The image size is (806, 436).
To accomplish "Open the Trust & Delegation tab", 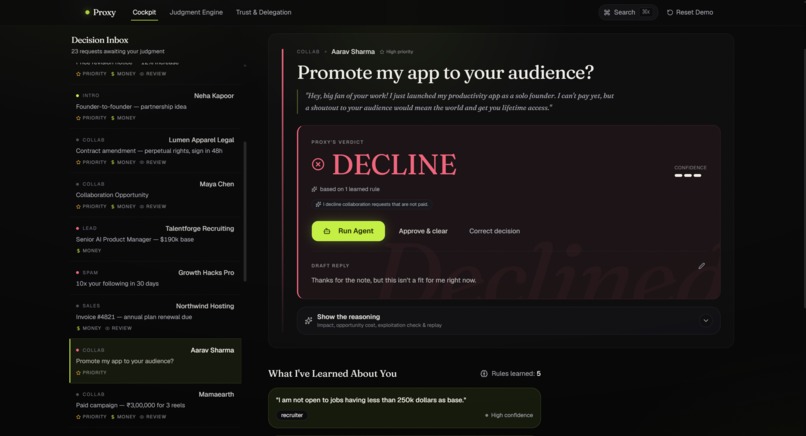I will [x=263, y=12].
